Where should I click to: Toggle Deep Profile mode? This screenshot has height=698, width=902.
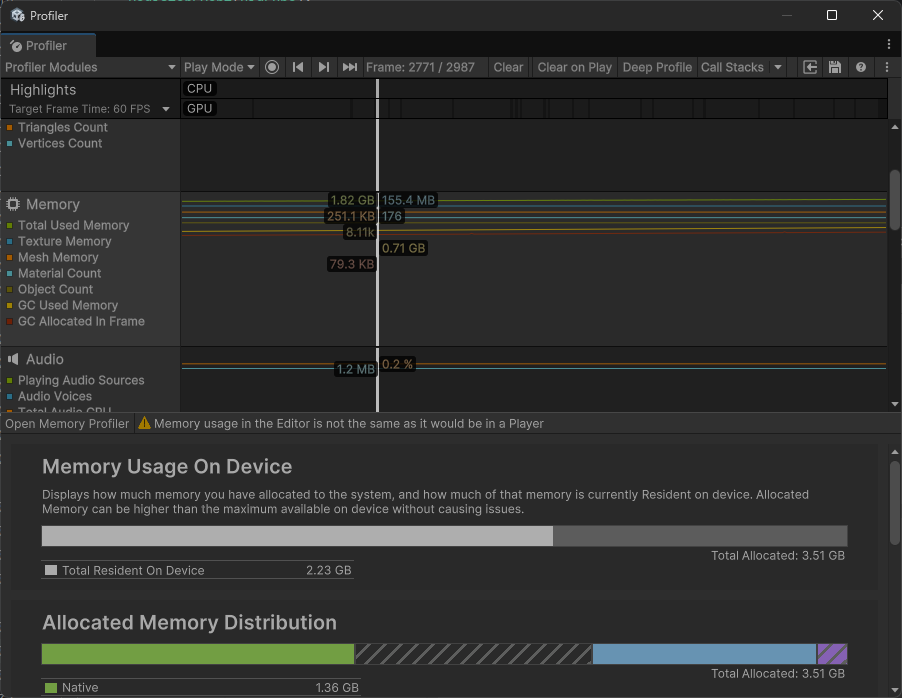[656, 67]
